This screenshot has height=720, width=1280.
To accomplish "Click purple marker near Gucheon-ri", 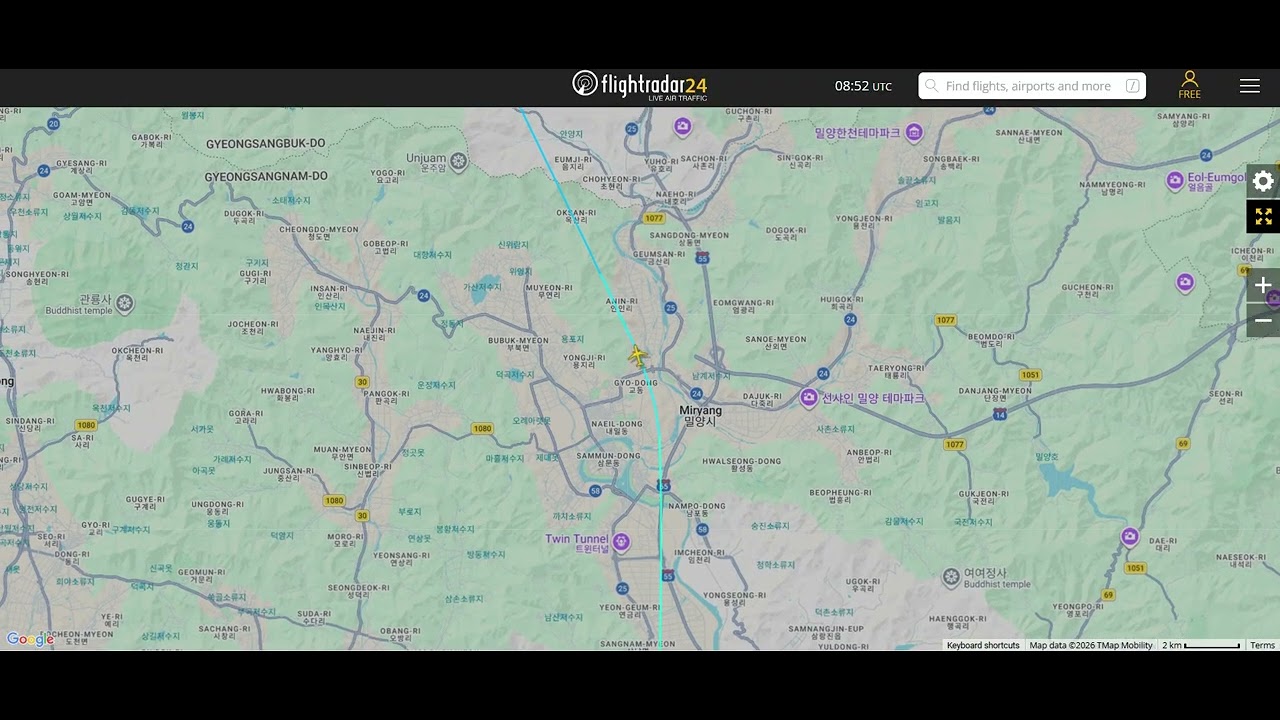I will coord(1184,283).
